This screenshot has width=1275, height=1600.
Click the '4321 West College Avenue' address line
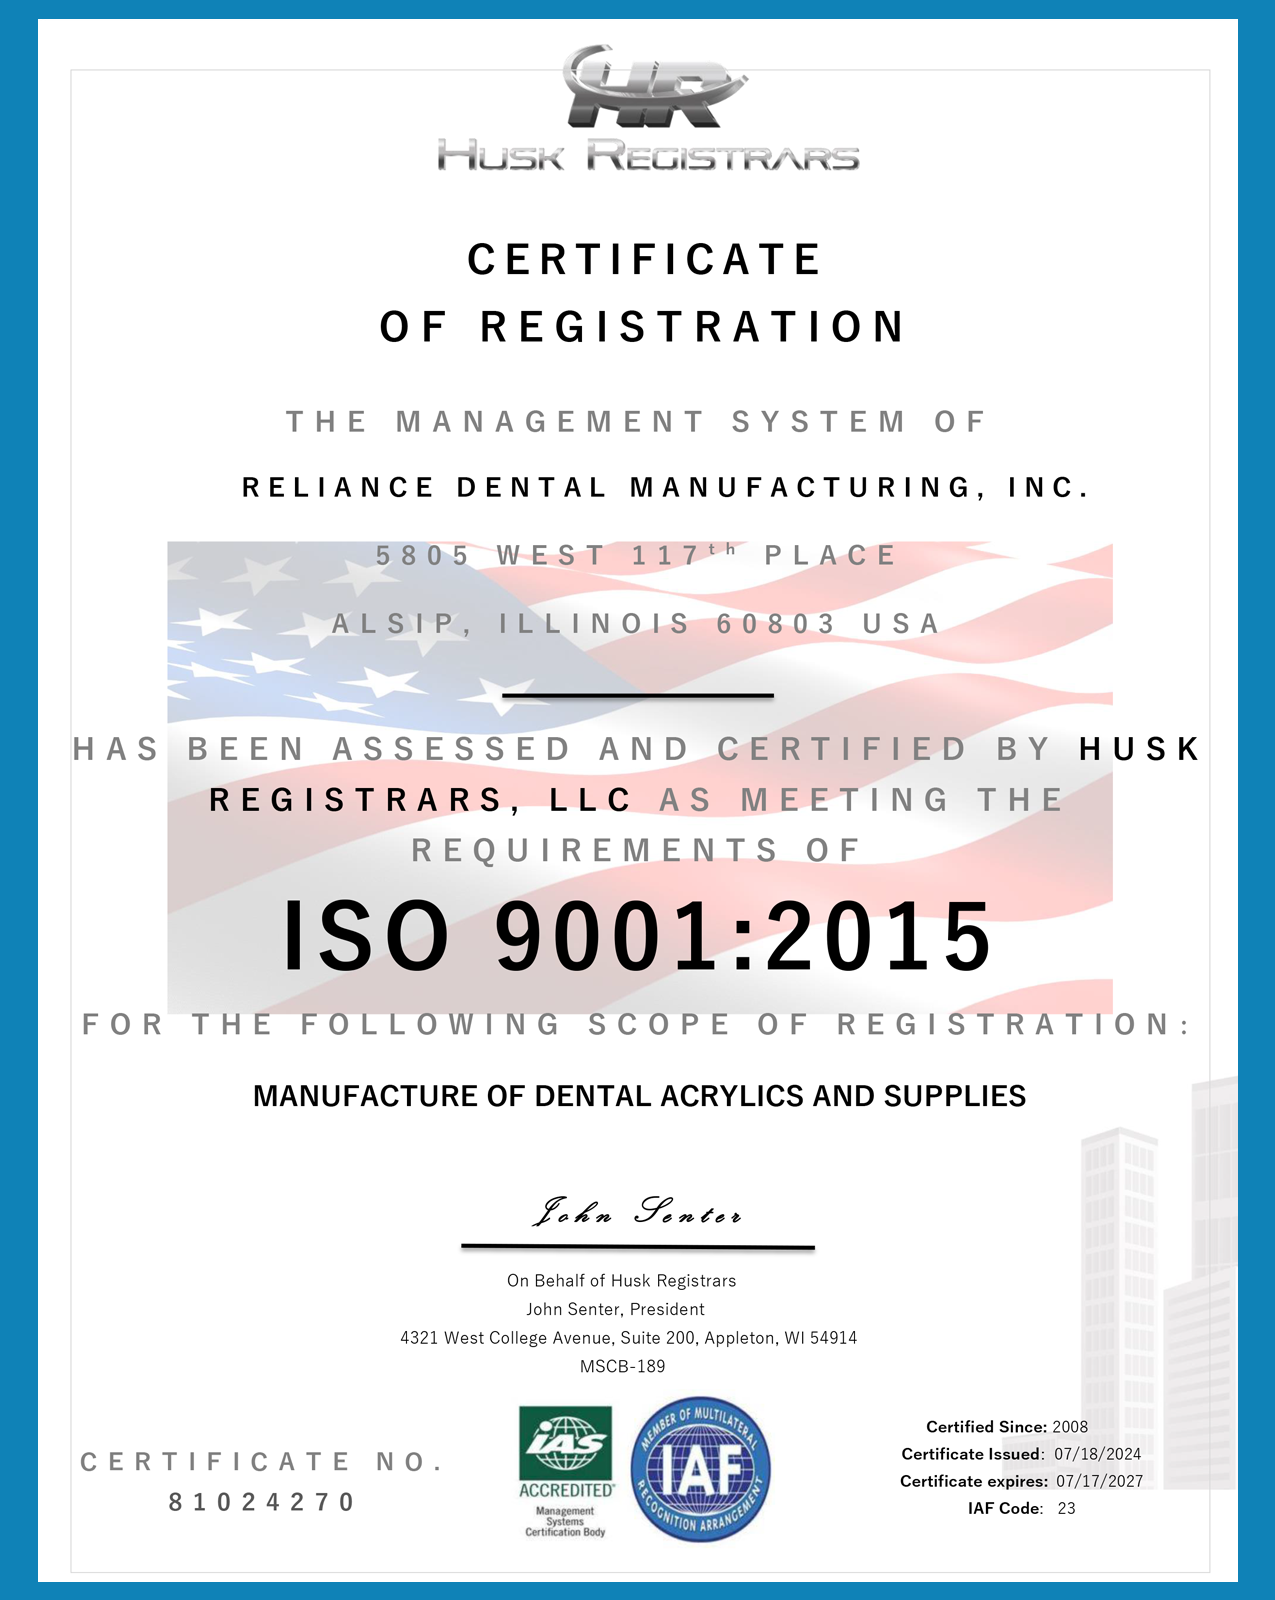click(x=628, y=1338)
